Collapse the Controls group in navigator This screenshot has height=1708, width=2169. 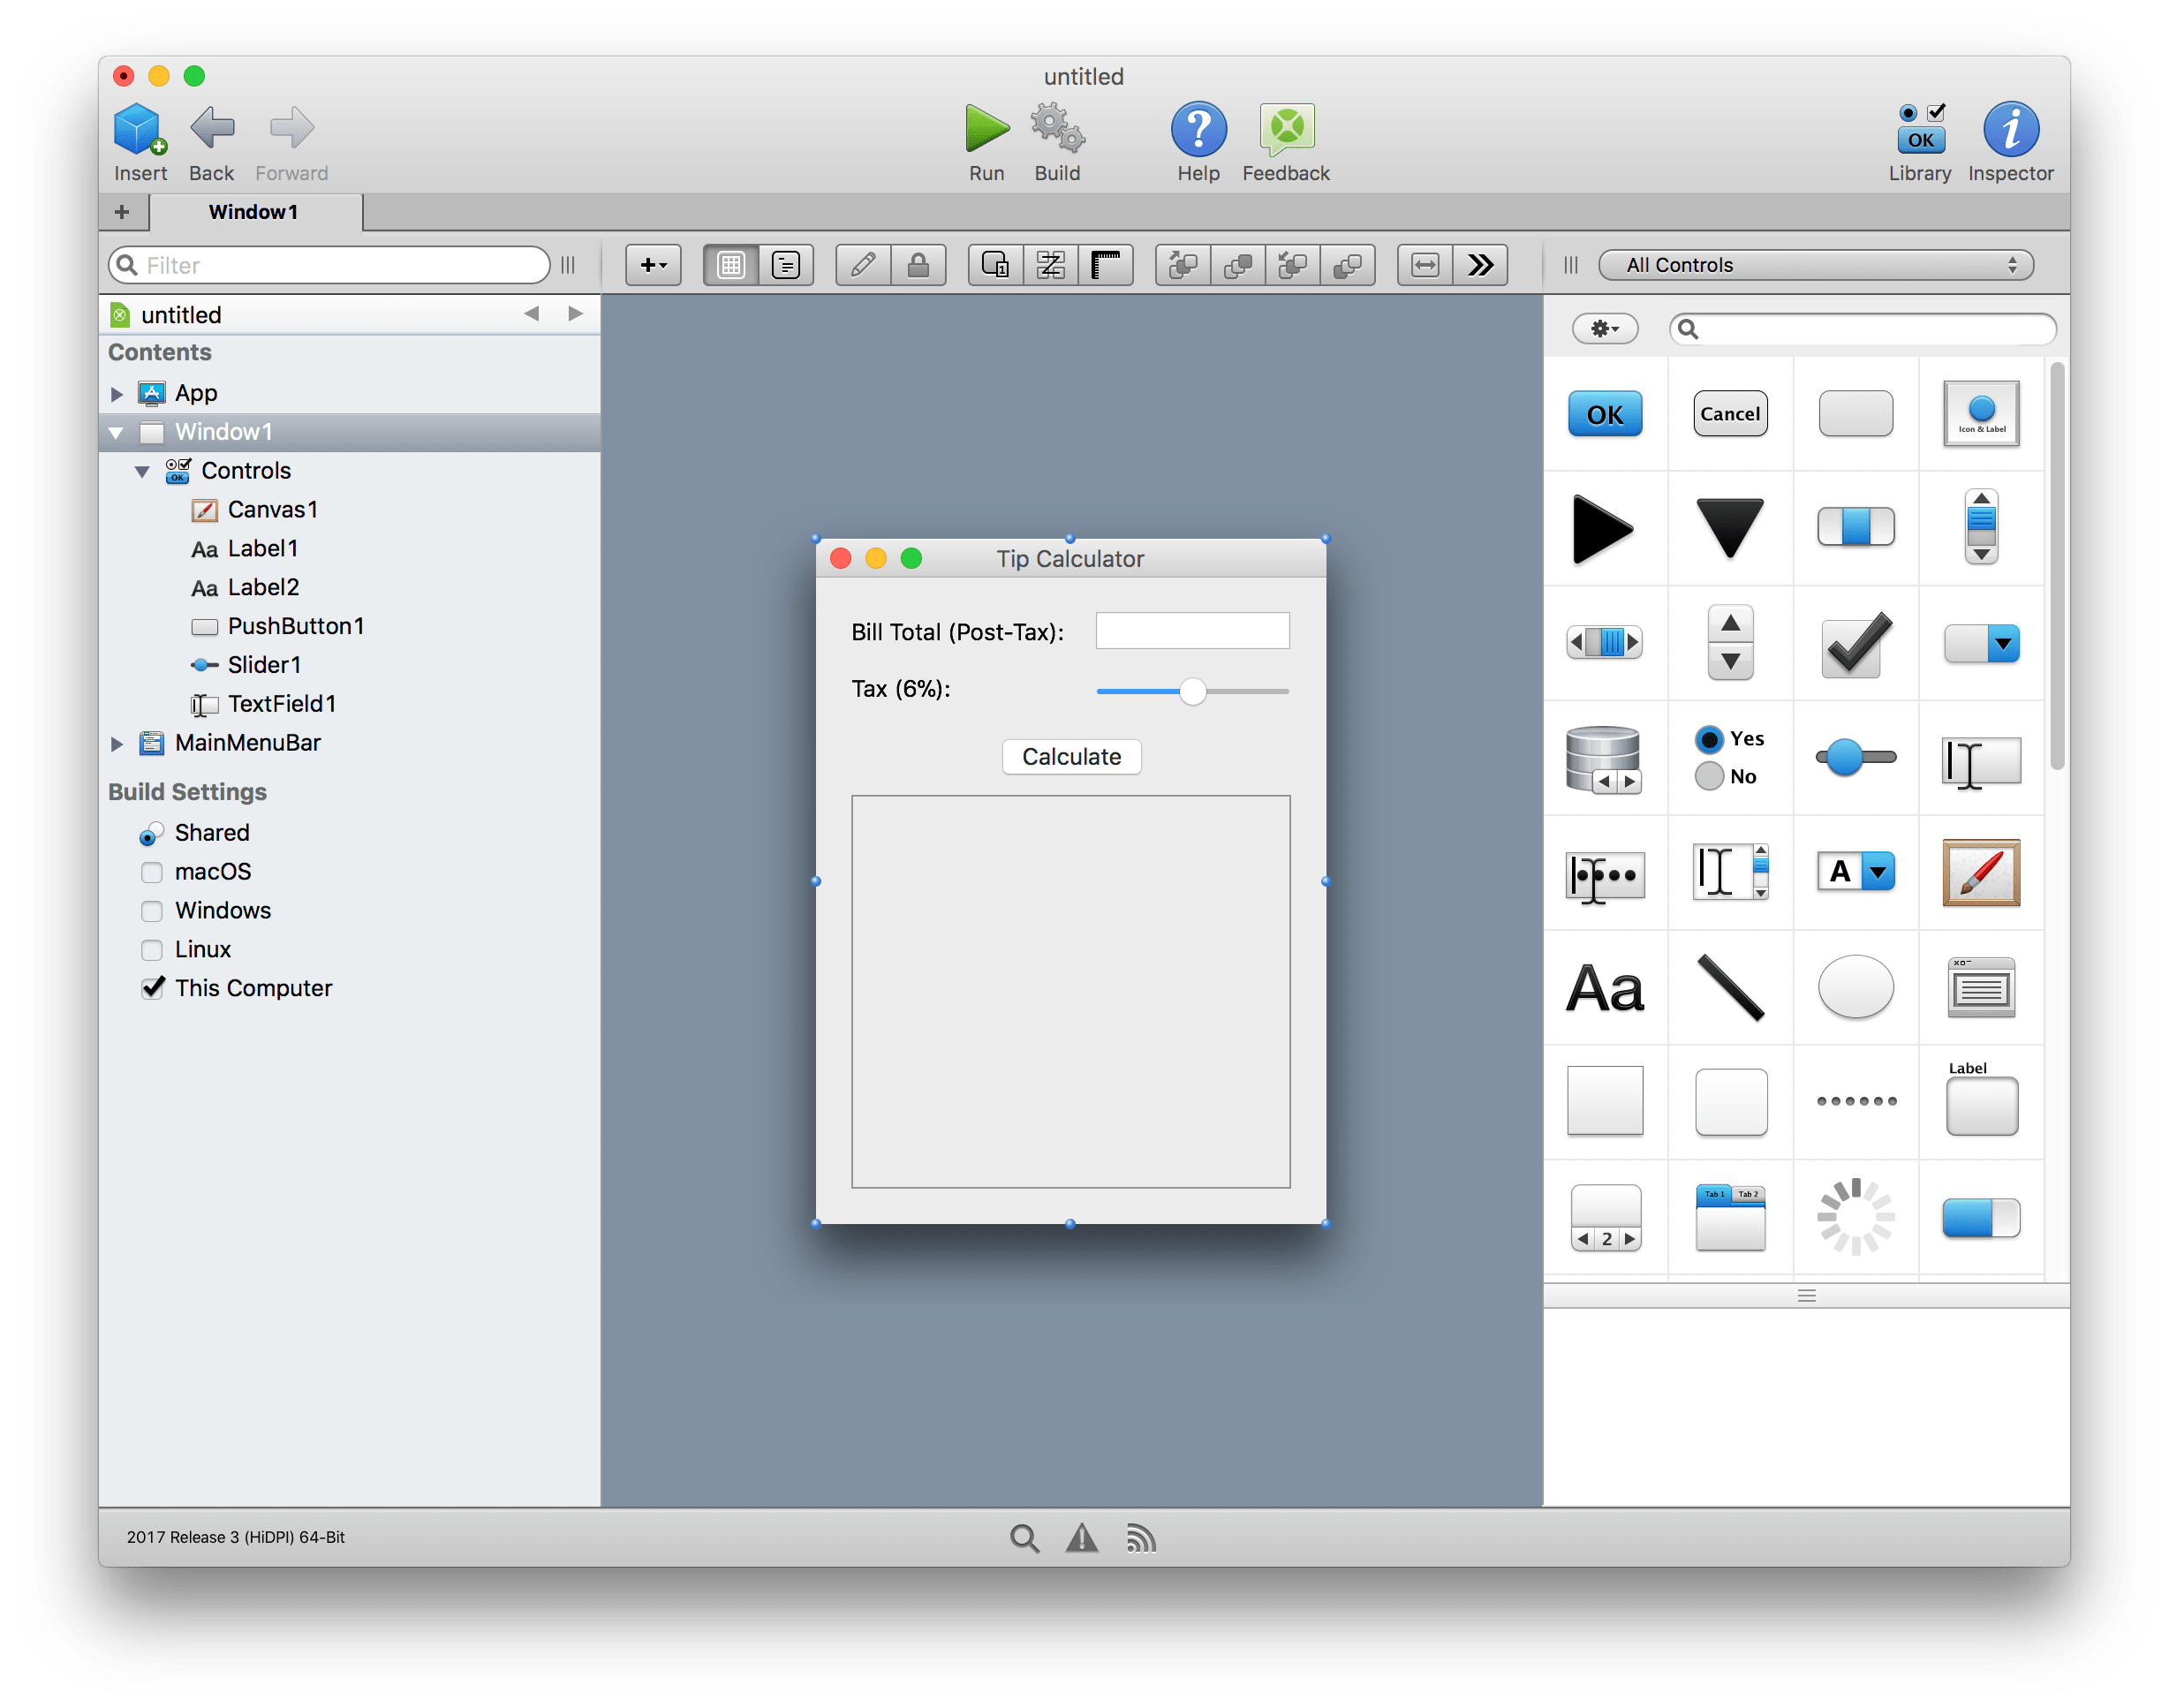143,471
